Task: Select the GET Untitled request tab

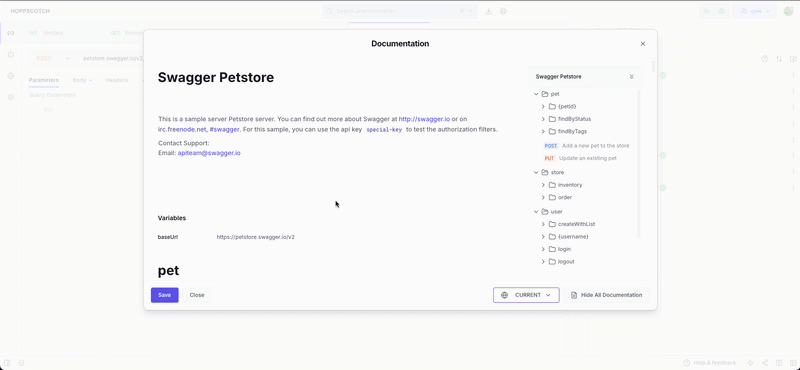Action: pyautogui.click(x=46, y=33)
